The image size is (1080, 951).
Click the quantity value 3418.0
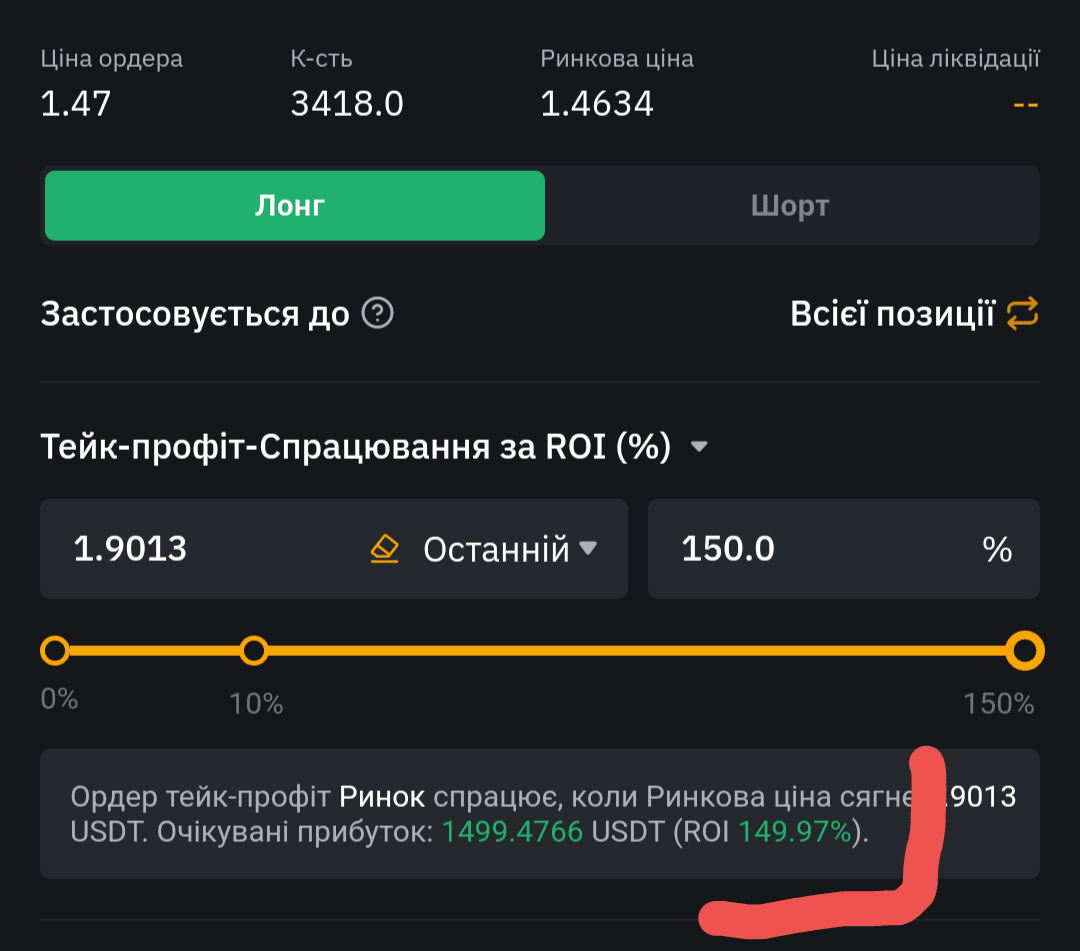347,103
